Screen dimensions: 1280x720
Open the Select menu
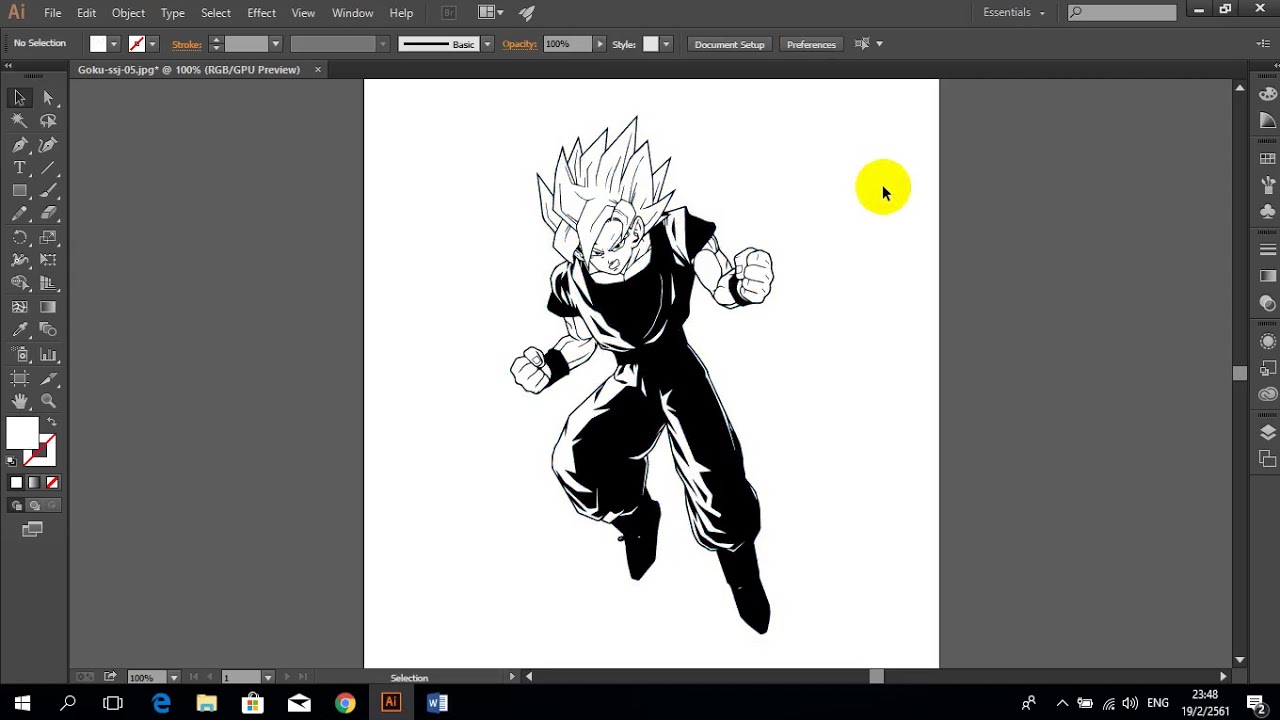(216, 13)
